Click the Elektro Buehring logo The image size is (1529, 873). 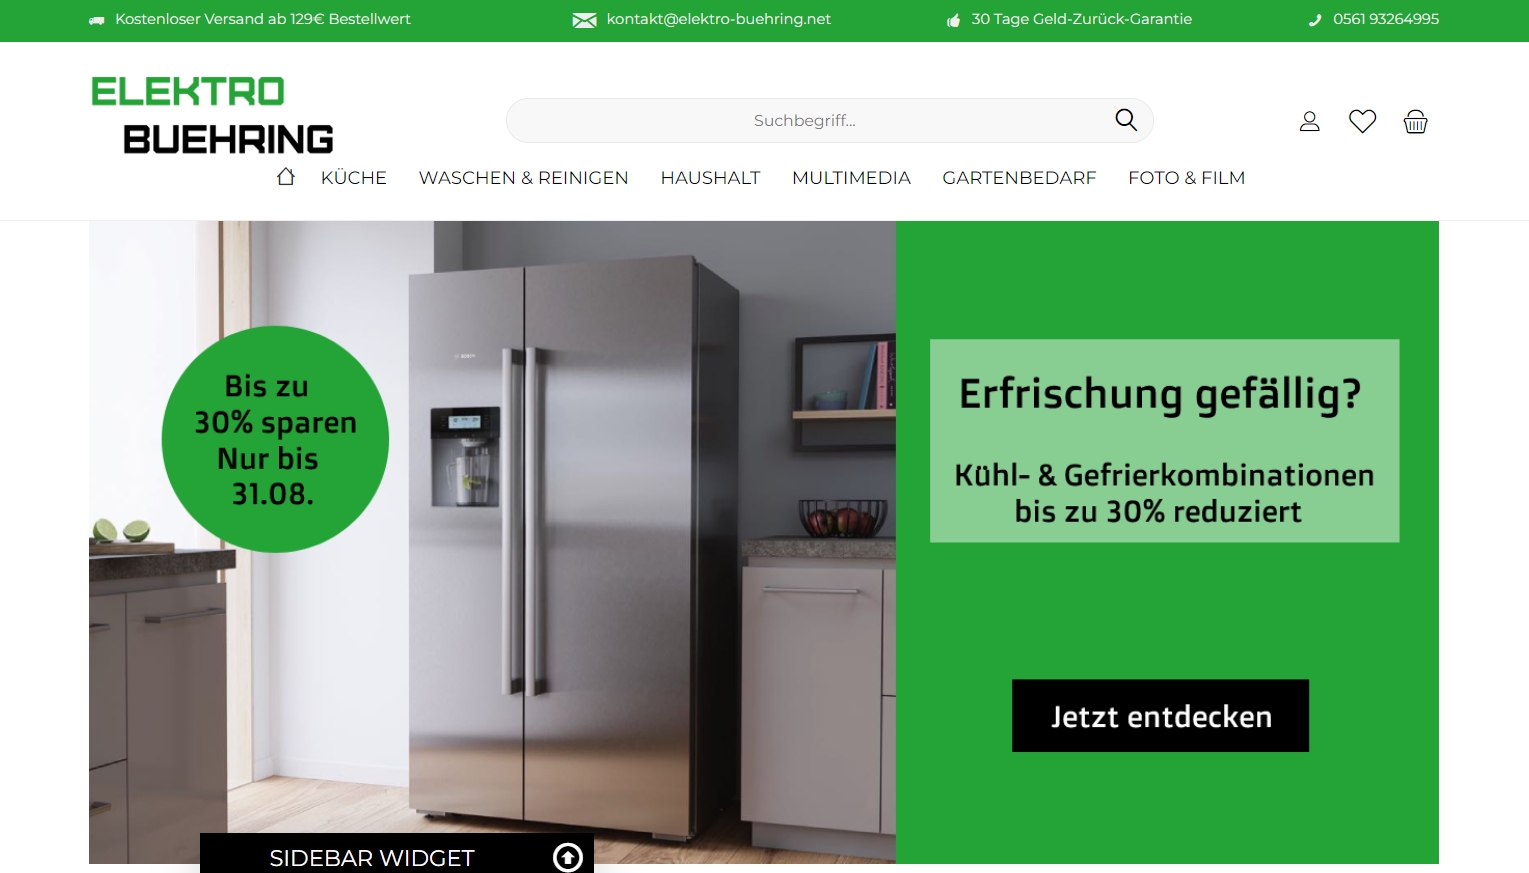pyautogui.click(x=212, y=115)
